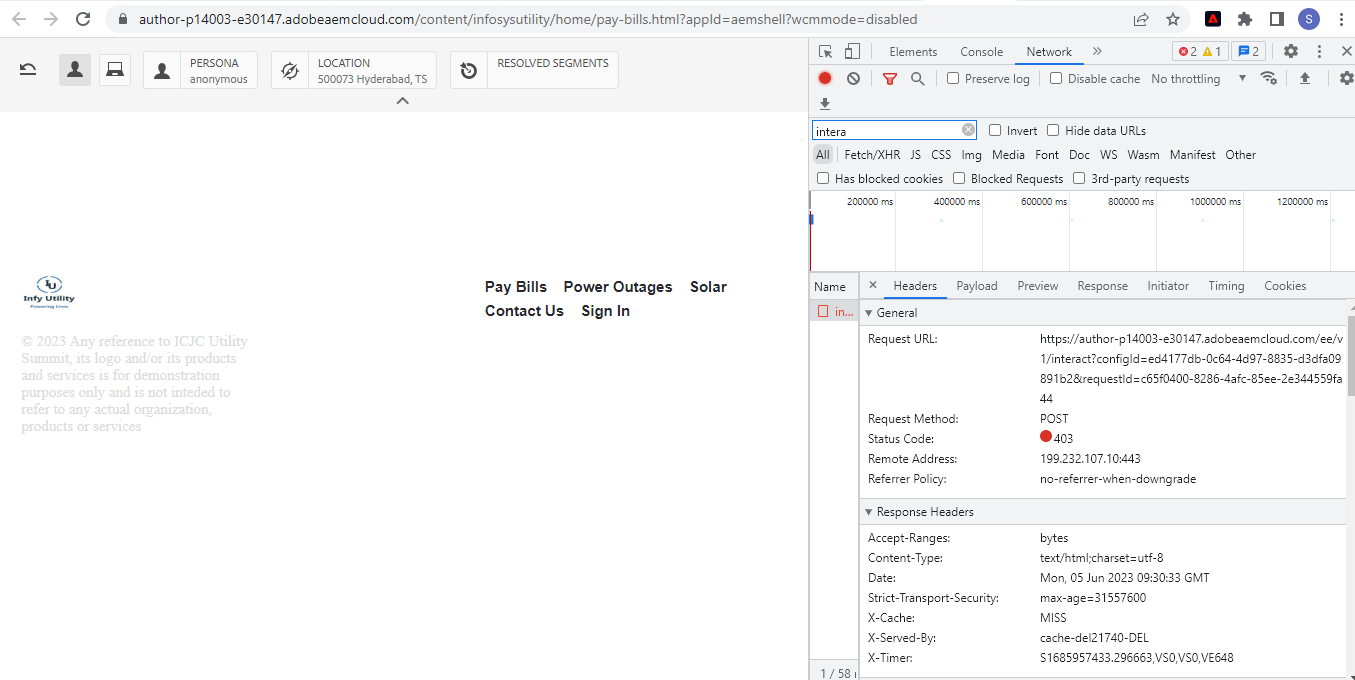Collapse the ContextHub toolbar chevron
This screenshot has width=1355, height=680.
click(x=402, y=100)
